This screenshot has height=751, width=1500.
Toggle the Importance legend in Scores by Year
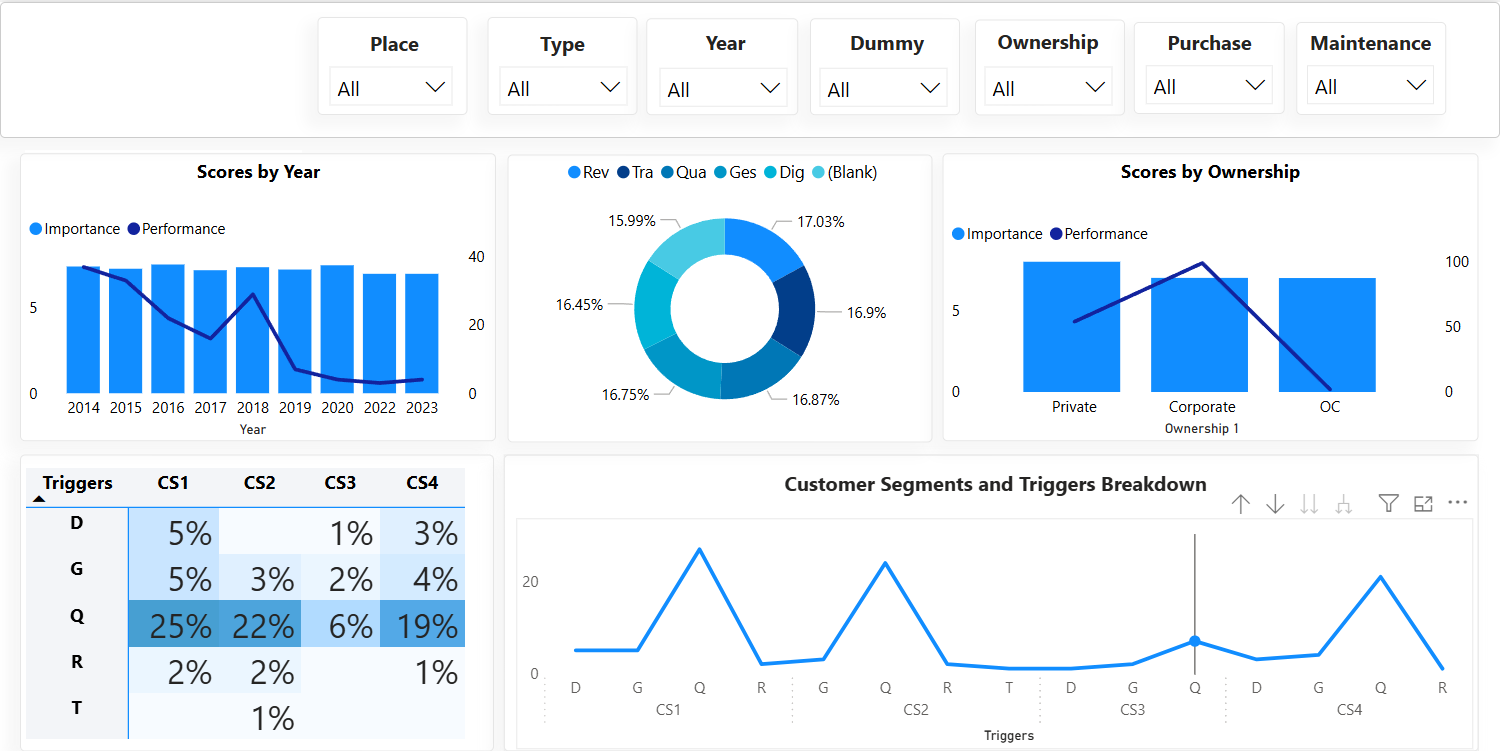74,228
